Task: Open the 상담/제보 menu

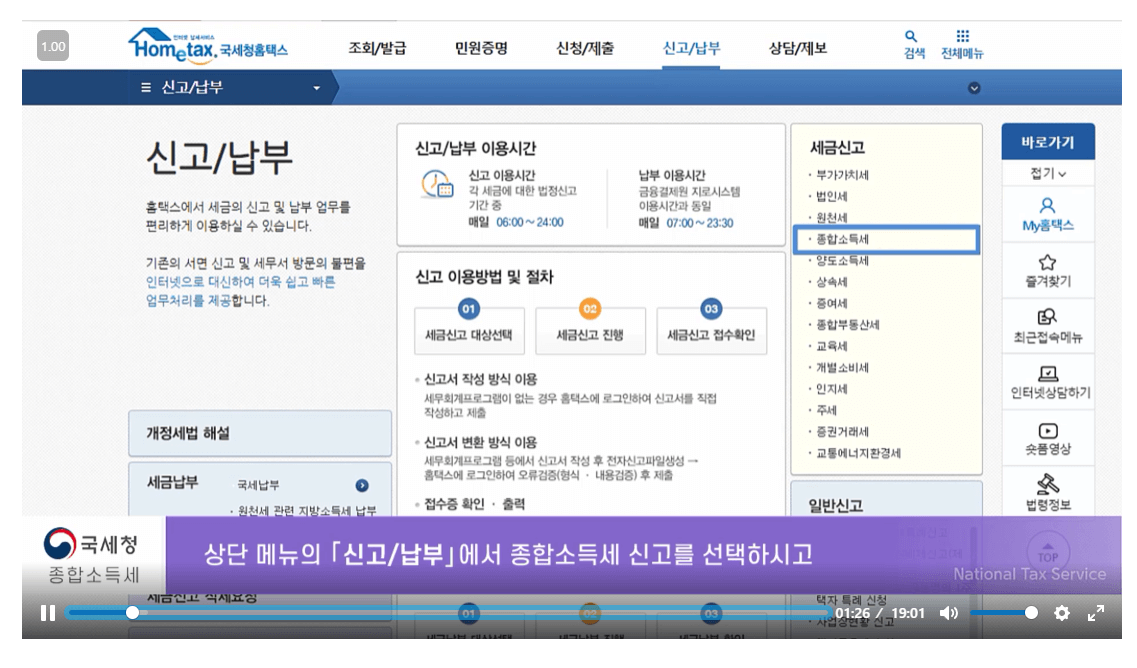Action: 797,49
